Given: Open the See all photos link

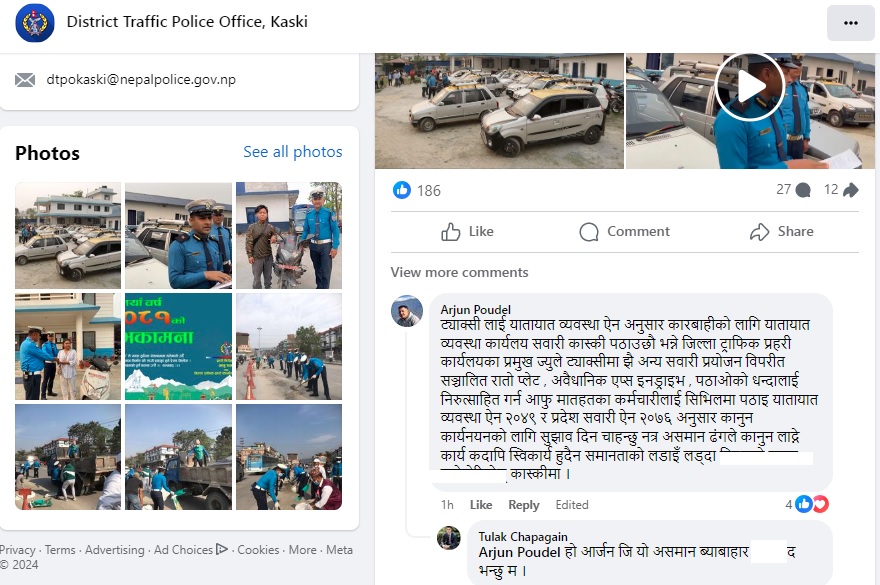Looking at the screenshot, I should pos(292,152).
